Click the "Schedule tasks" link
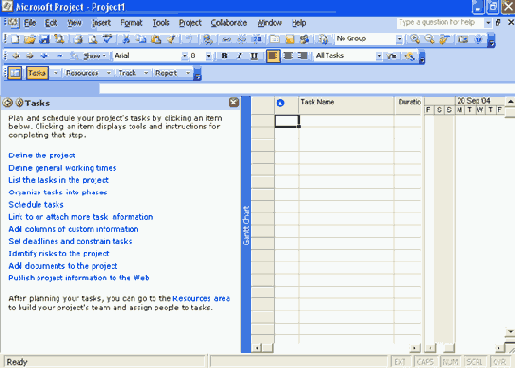515x368 pixels. tap(36, 204)
